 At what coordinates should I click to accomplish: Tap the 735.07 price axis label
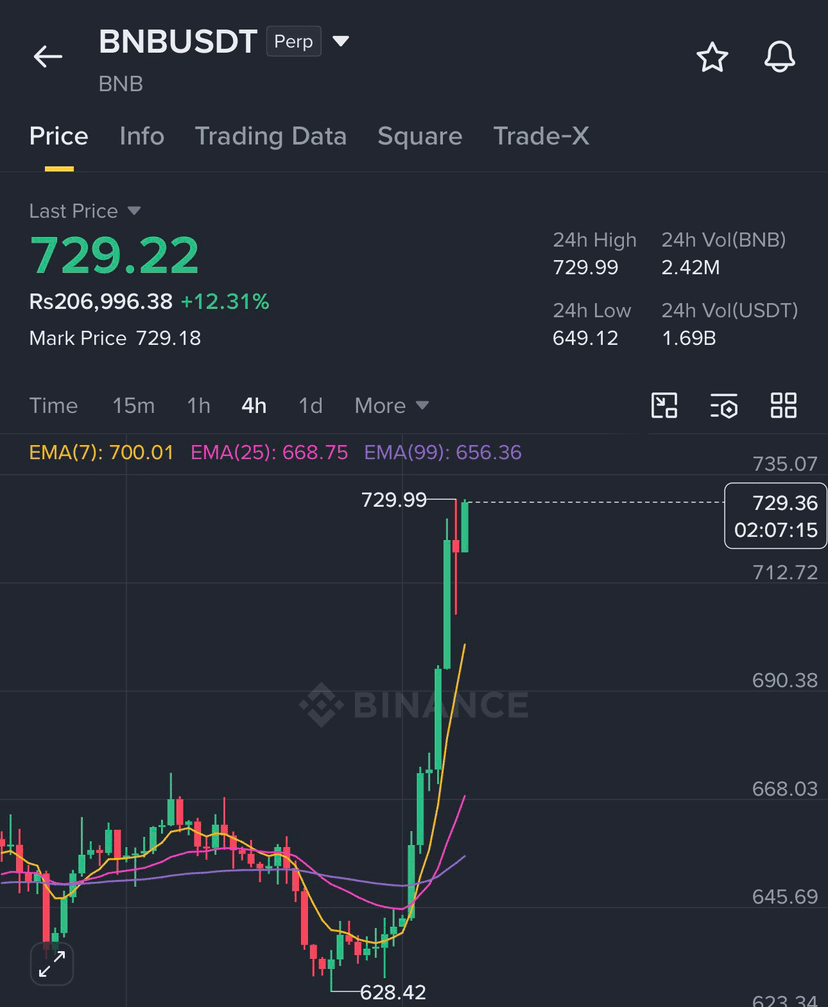(785, 464)
